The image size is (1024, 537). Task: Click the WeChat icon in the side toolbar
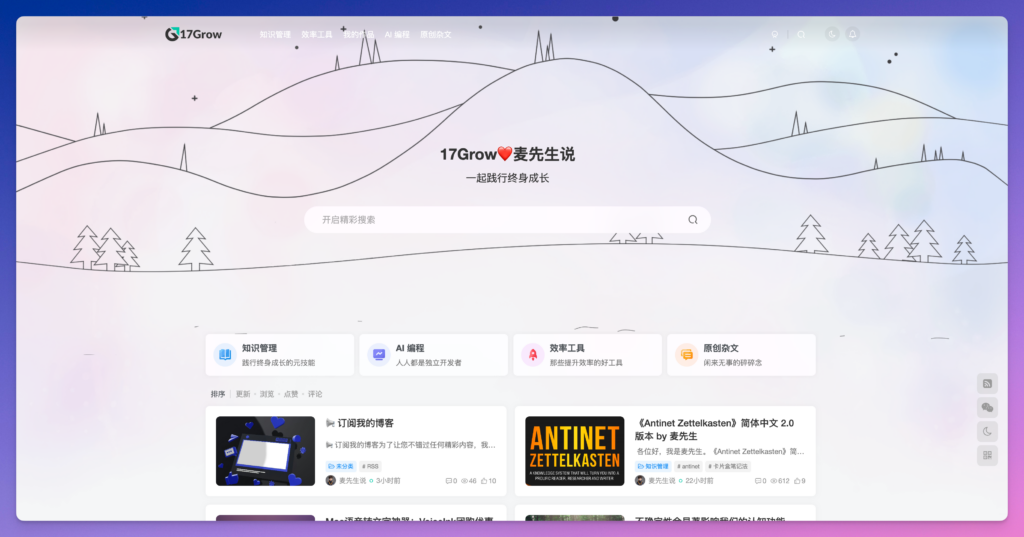point(987,408)
